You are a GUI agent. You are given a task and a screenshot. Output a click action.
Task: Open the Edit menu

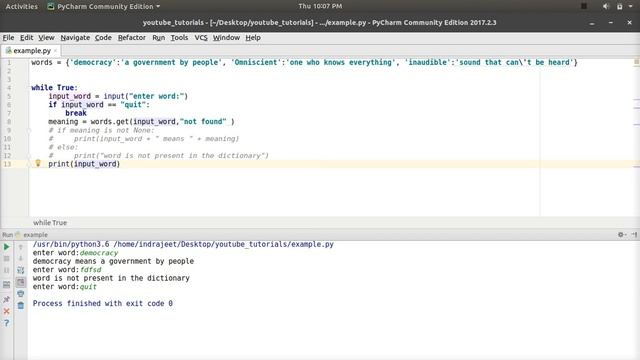pos(27,38)
